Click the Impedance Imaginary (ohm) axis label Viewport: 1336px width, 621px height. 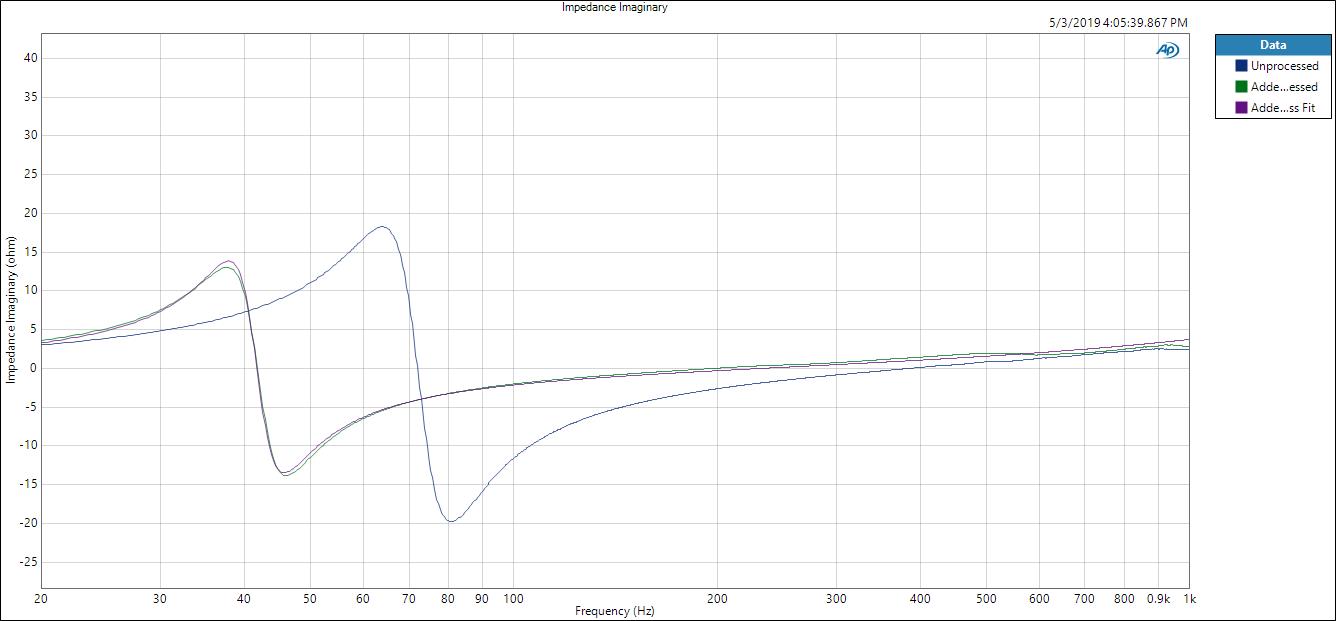[11, 310]
